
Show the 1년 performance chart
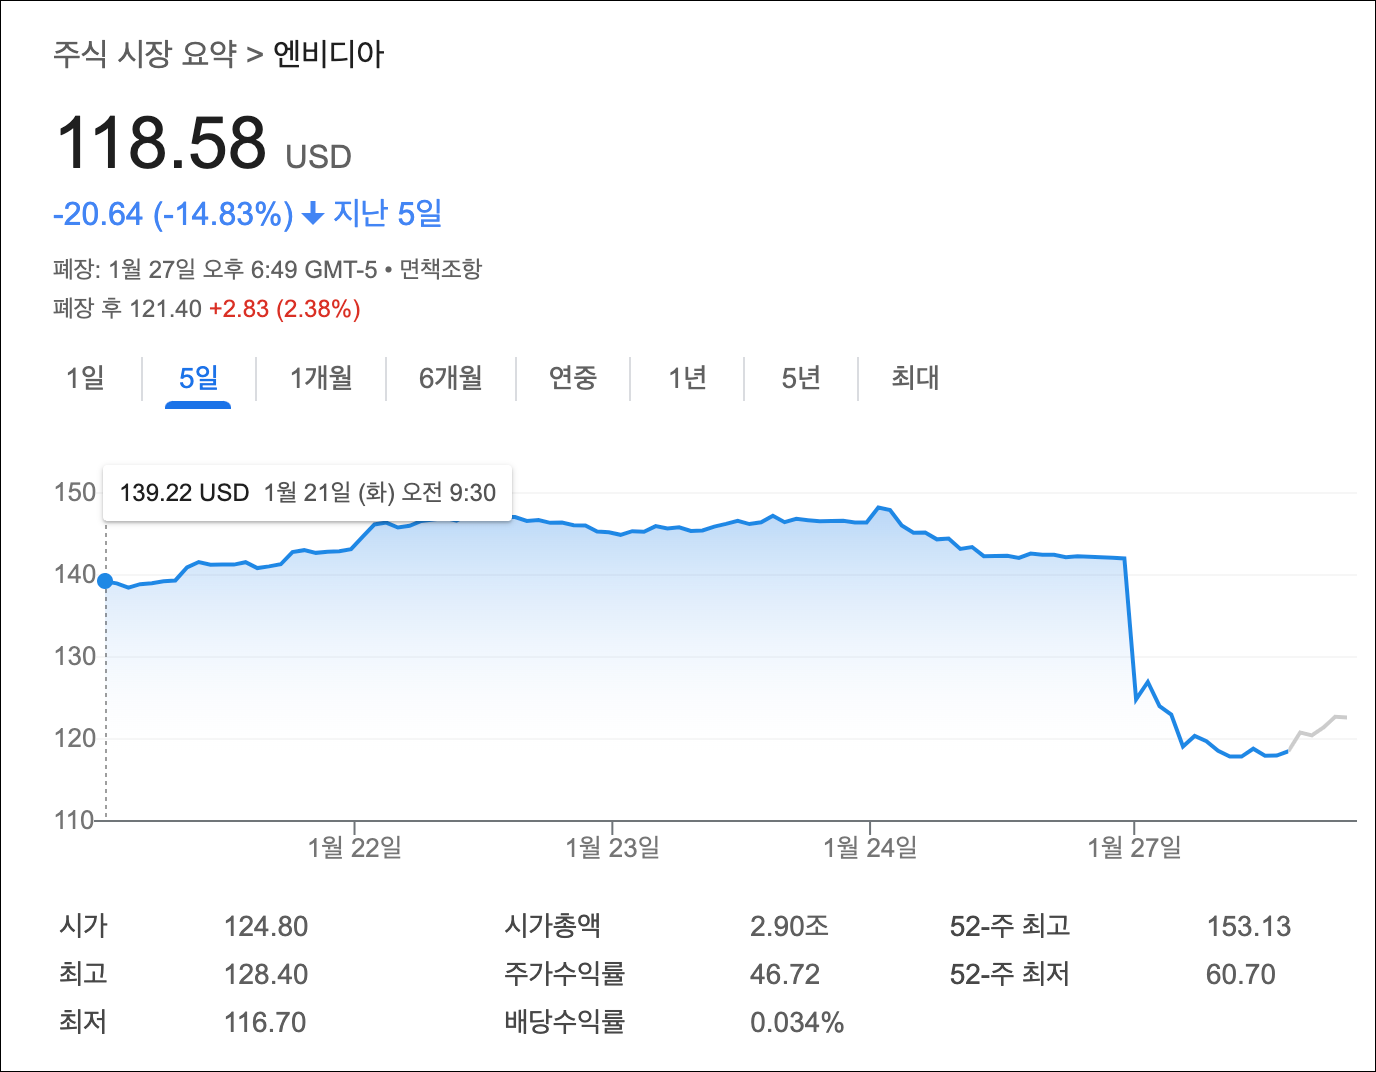(x=687, y=379)
